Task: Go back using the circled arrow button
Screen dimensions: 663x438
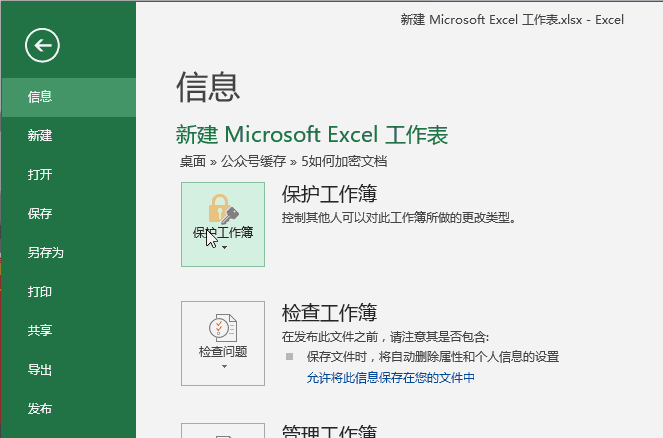Action: [x=42, y=45]
